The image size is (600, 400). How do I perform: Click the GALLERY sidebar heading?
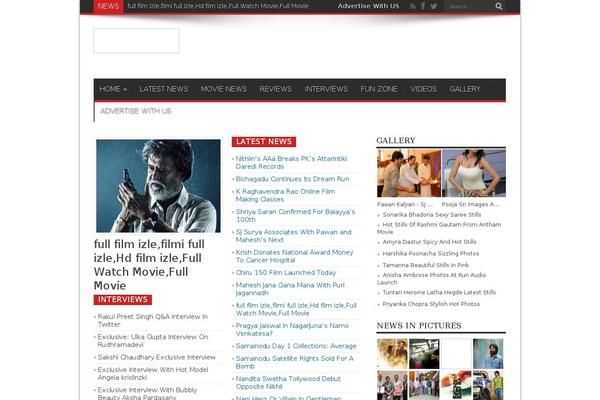click(396, 140)
